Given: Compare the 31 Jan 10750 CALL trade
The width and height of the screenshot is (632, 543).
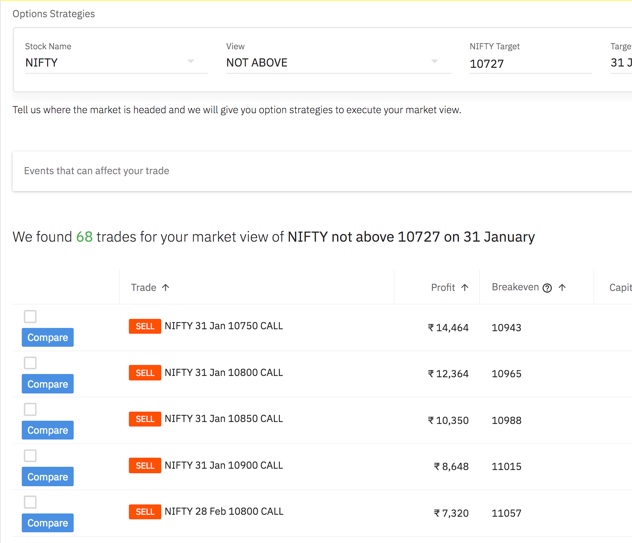Looking at the screenshot, I should pyautogui.click(x=48, y=337).
